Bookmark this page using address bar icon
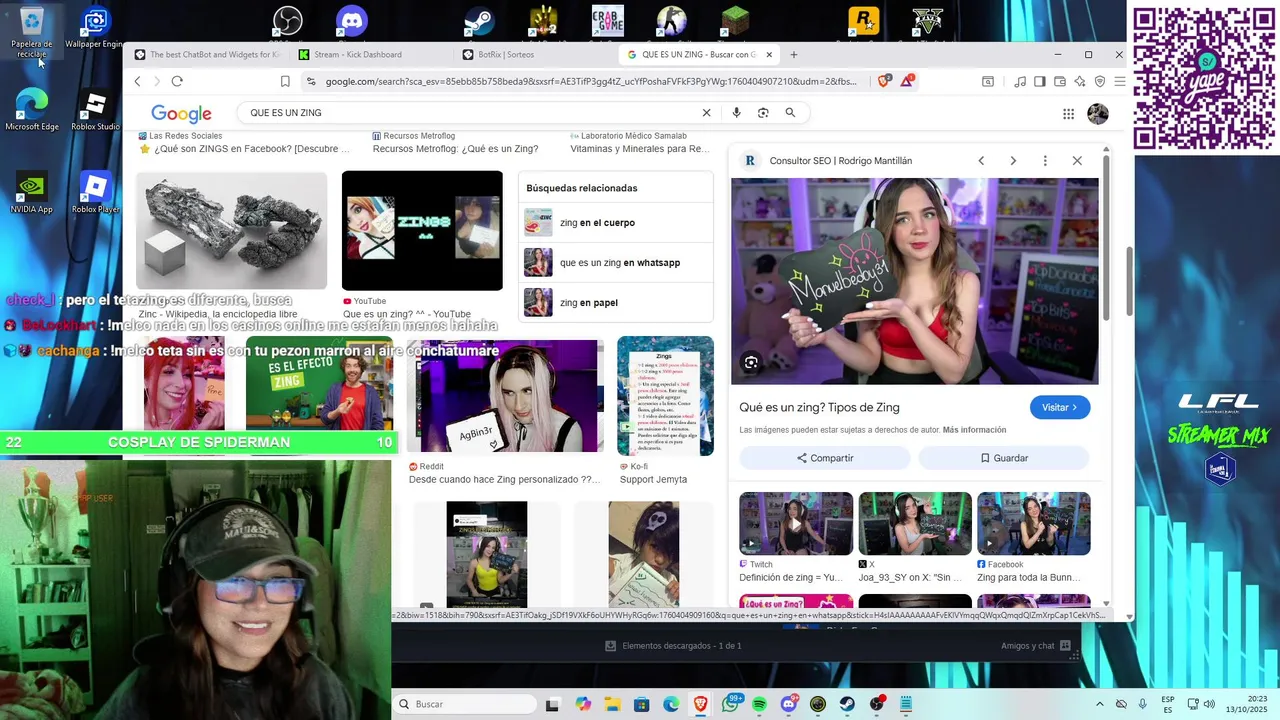Screen dimensions: 1280x720 tap(285, 81)
